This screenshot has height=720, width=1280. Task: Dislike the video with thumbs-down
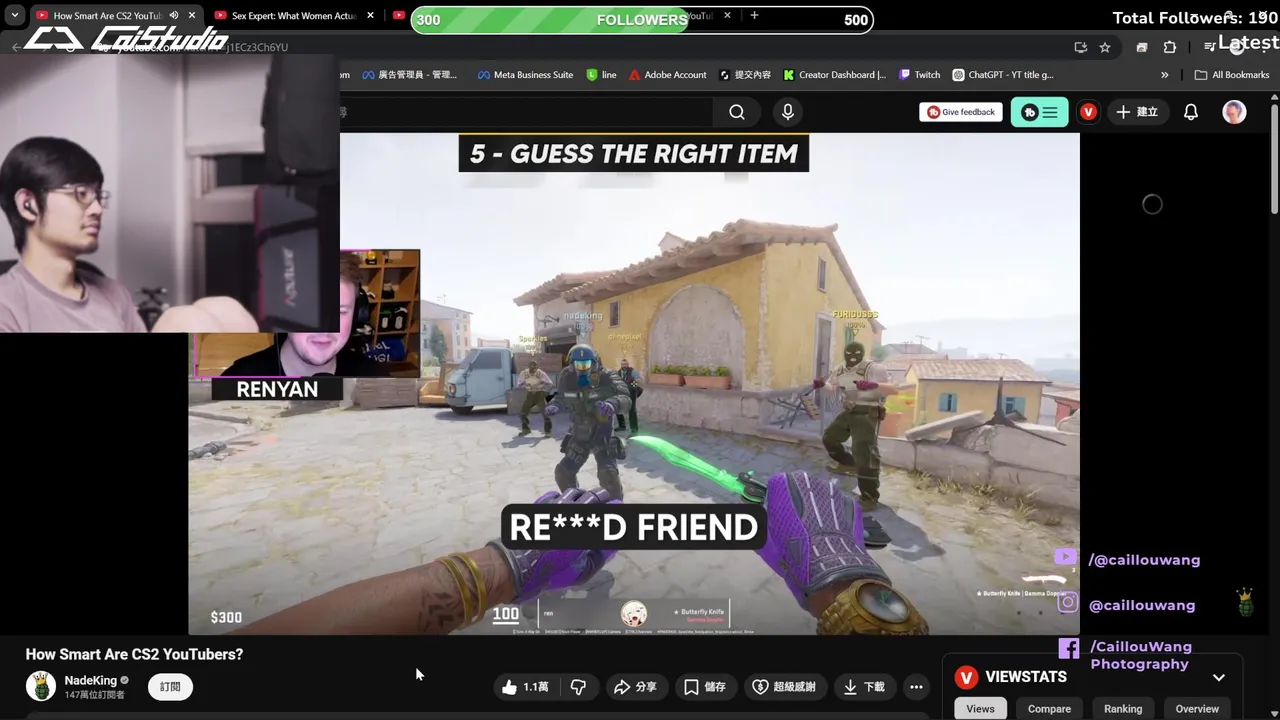coord(578,687)
